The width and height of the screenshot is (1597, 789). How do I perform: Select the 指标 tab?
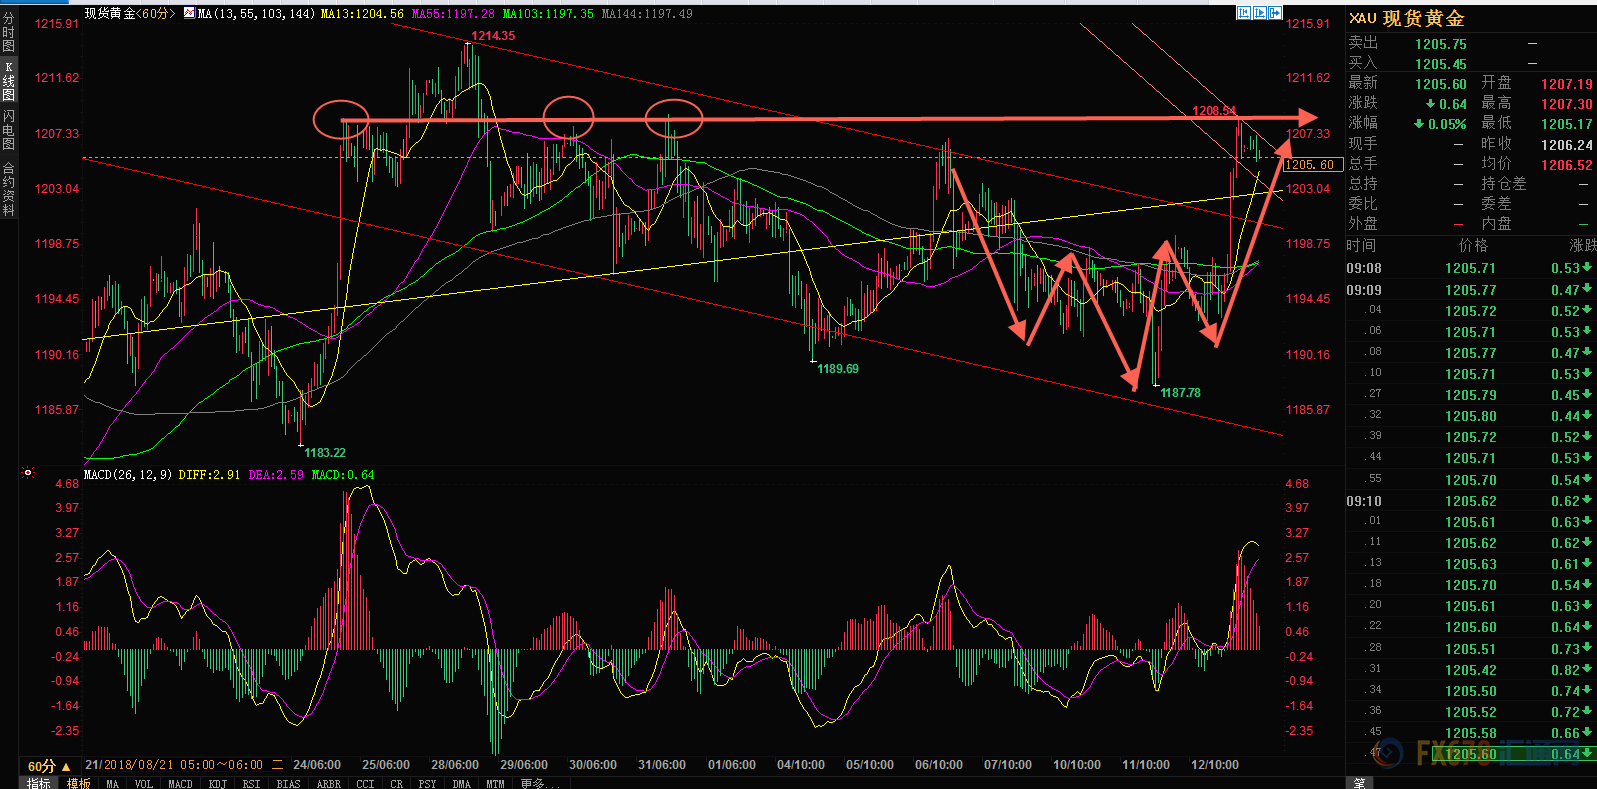[39, 783]
